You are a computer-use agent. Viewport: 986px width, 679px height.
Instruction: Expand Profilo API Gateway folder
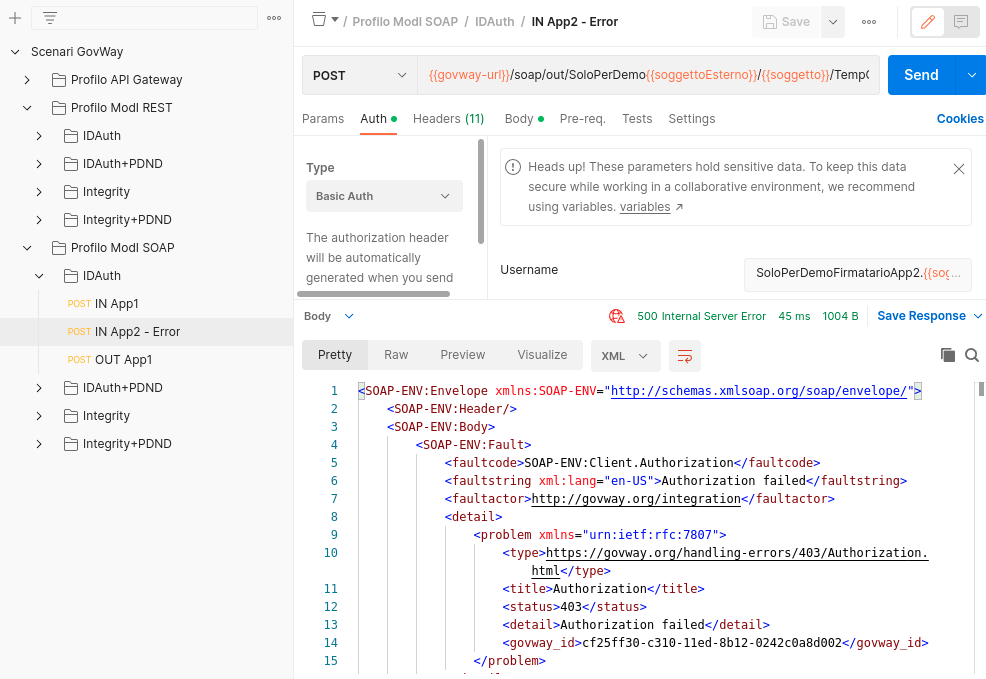(26, 80)
